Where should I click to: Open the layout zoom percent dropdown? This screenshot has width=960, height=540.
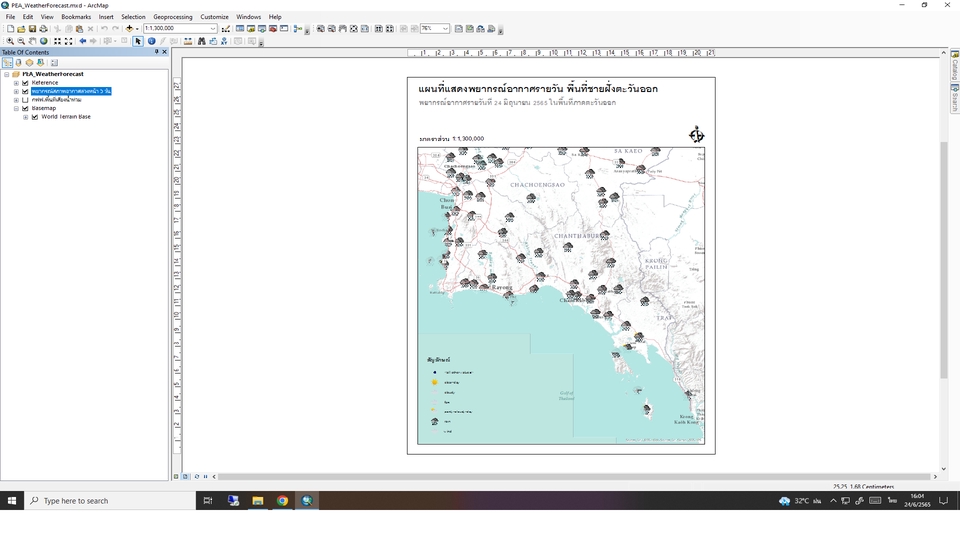(445, 29)
